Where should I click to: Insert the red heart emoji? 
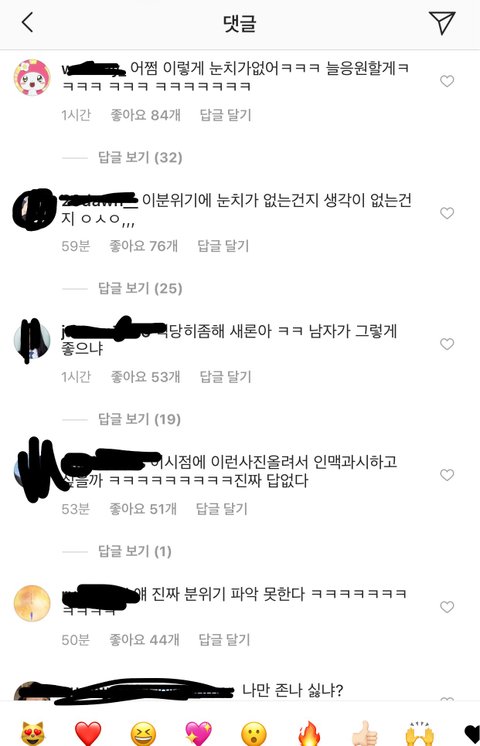(88, 733)
